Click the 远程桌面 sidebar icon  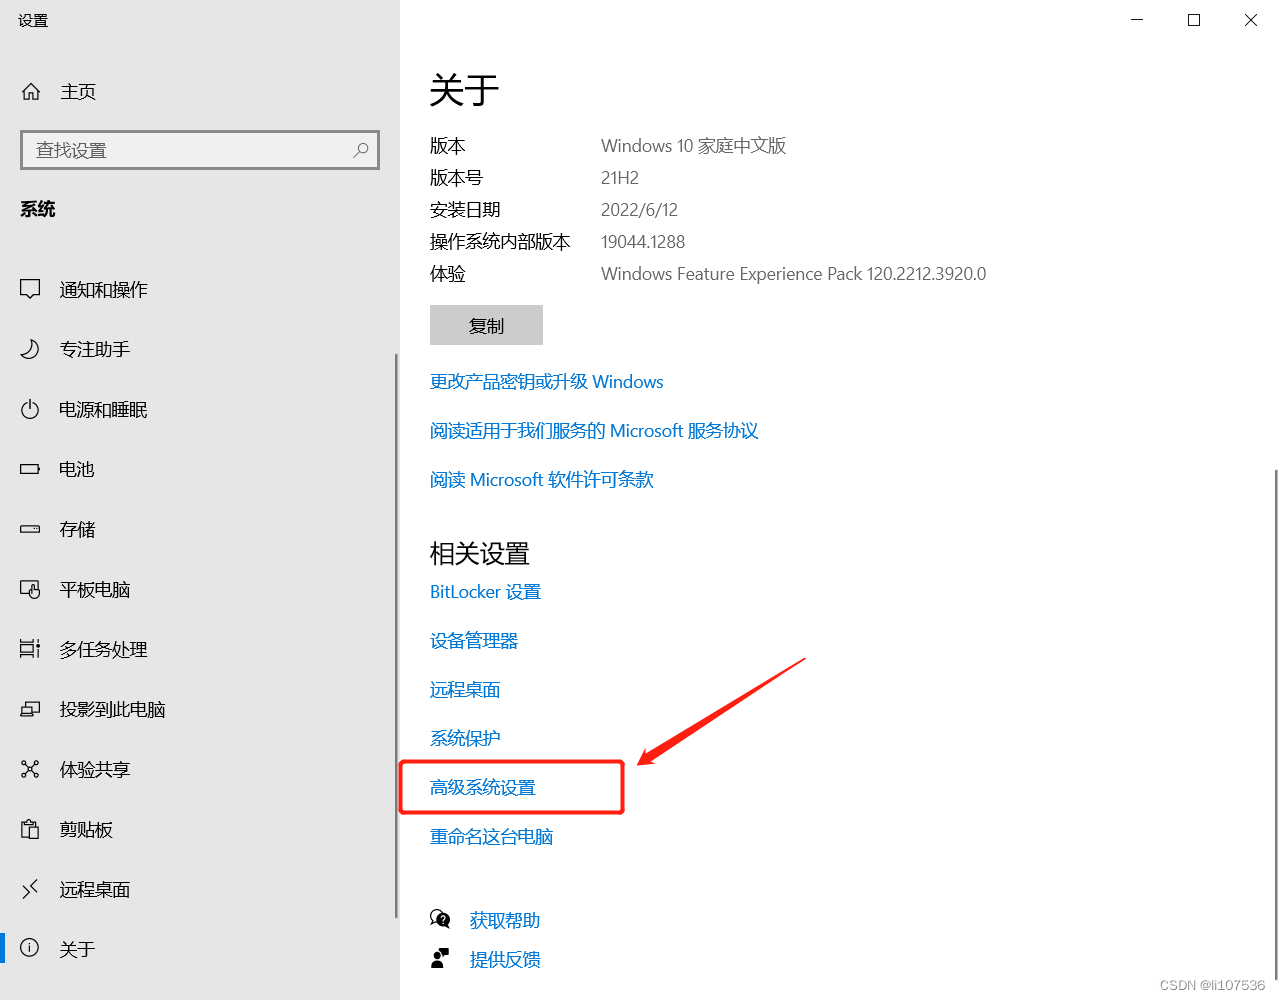30,889
